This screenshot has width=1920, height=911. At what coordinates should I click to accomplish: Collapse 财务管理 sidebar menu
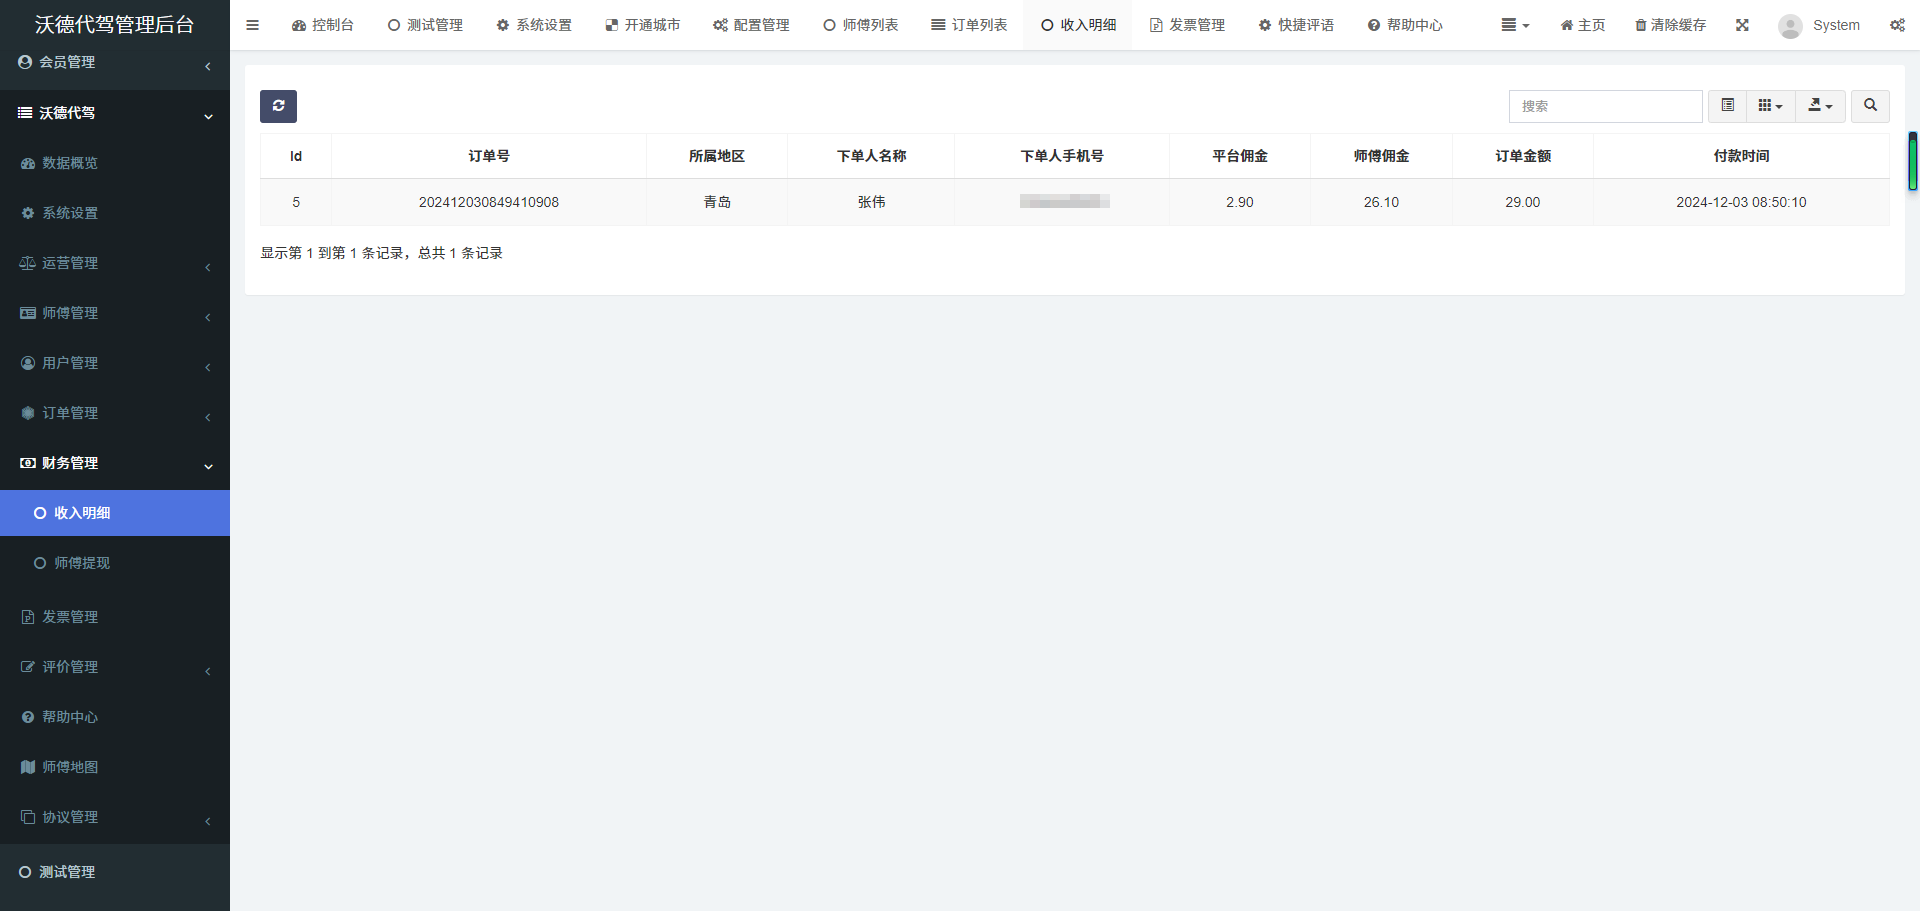pyautogui.click(x=115, y=463)
